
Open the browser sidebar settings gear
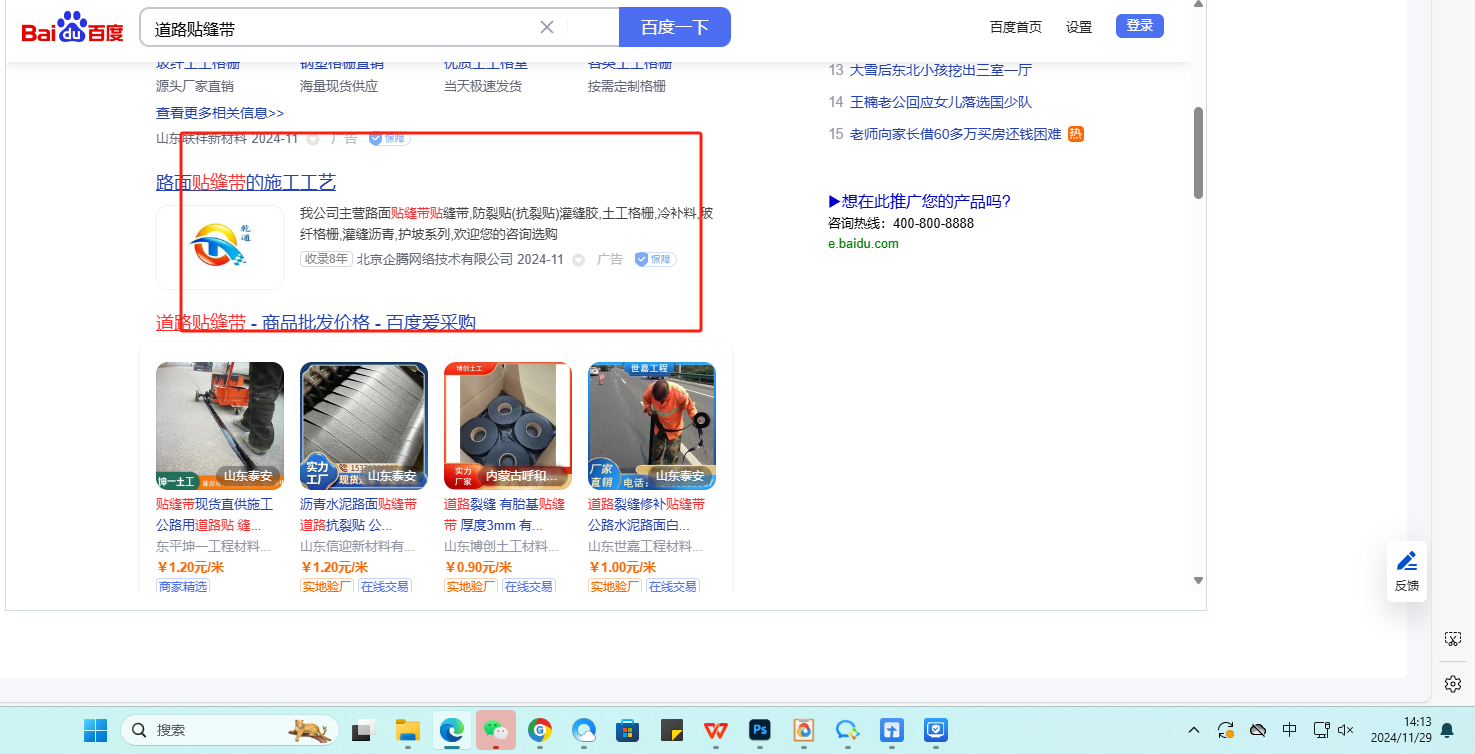(x=1453, y=684)
